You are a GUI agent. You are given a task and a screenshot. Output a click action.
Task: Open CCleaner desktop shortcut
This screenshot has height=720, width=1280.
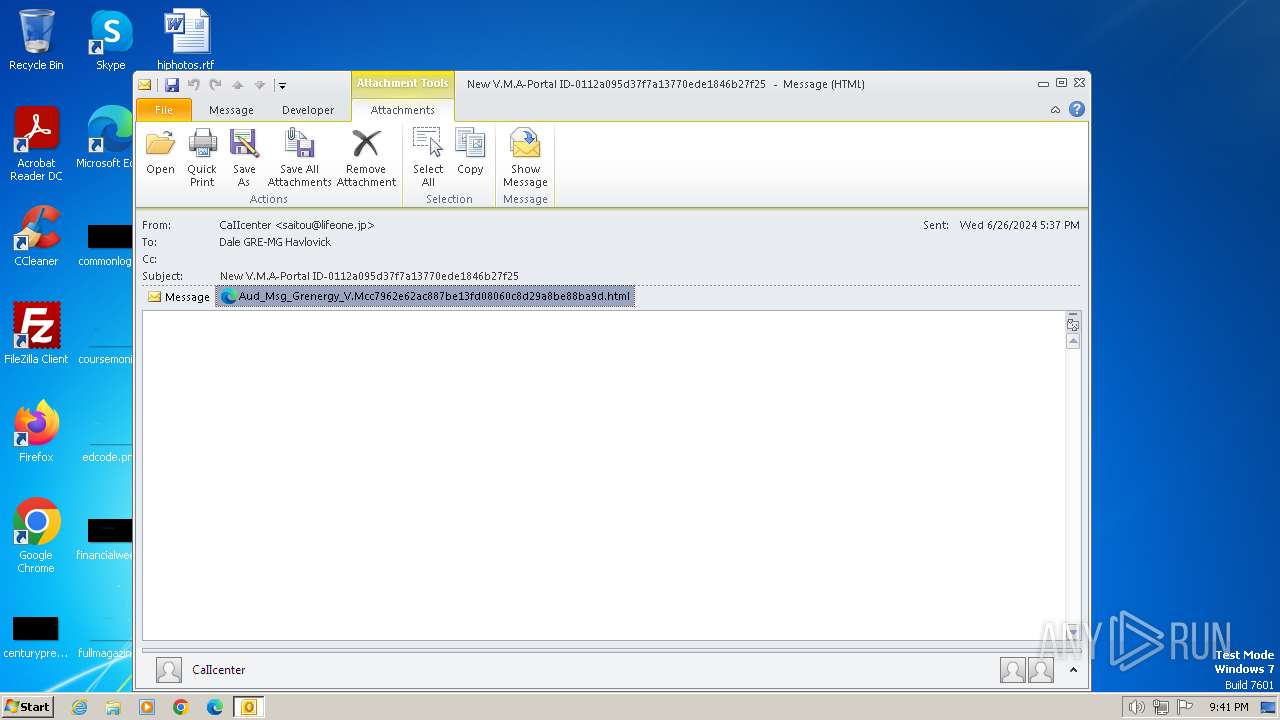click(36, 236)
